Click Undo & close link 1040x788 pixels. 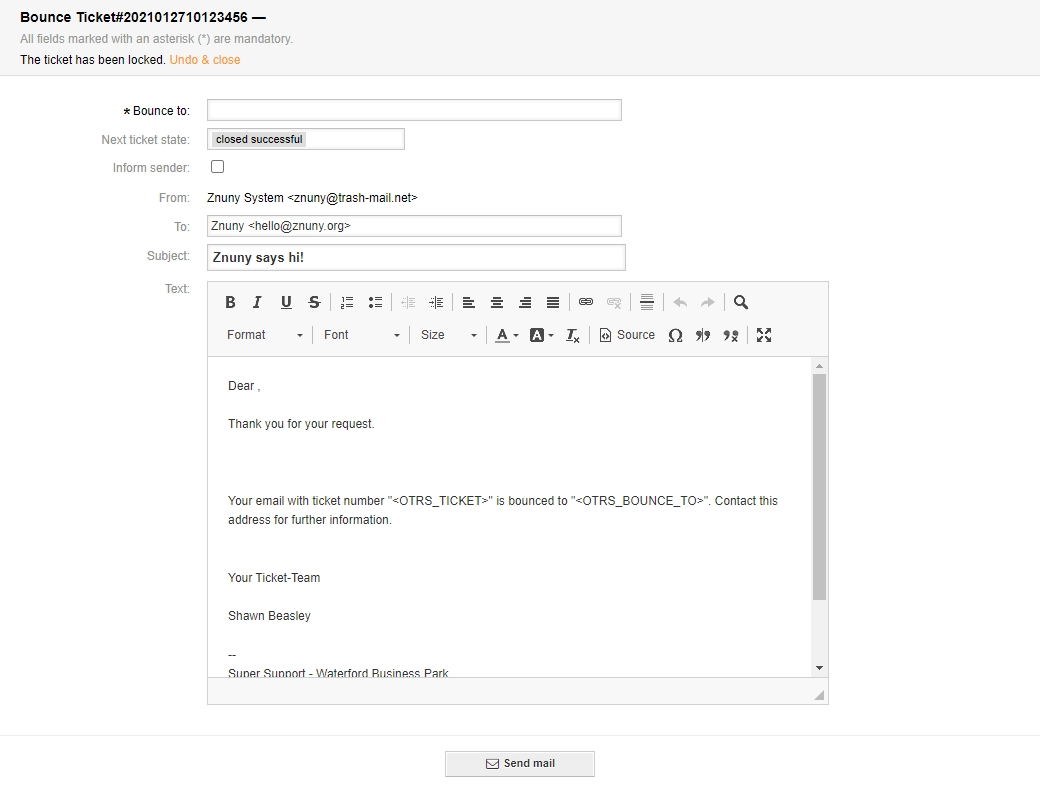pos(204,60)
